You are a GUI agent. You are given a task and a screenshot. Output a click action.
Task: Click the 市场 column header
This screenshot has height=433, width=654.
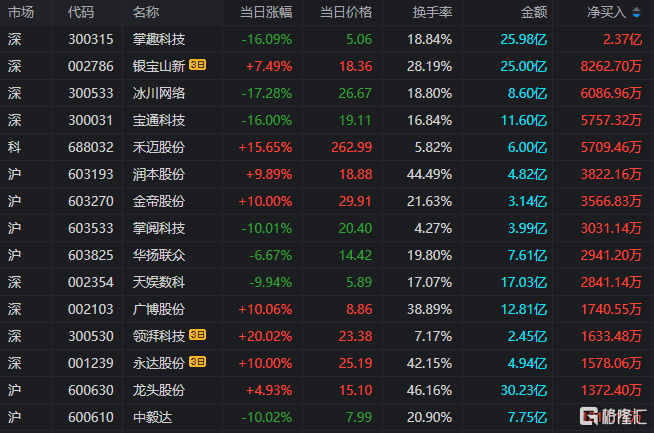pos(21,13)
